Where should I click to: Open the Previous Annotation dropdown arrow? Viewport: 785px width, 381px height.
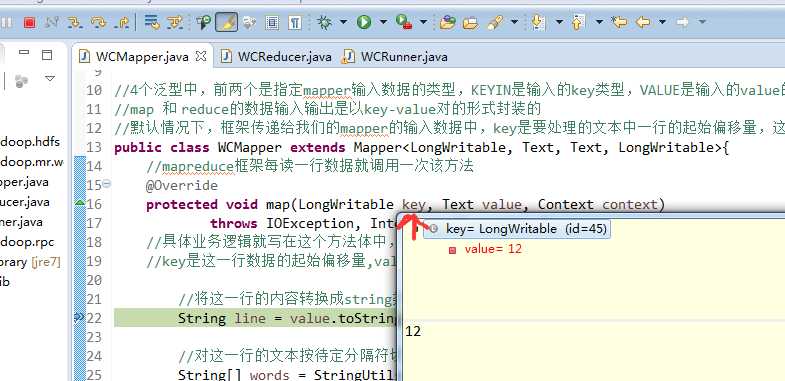click(x=600, y=22)
